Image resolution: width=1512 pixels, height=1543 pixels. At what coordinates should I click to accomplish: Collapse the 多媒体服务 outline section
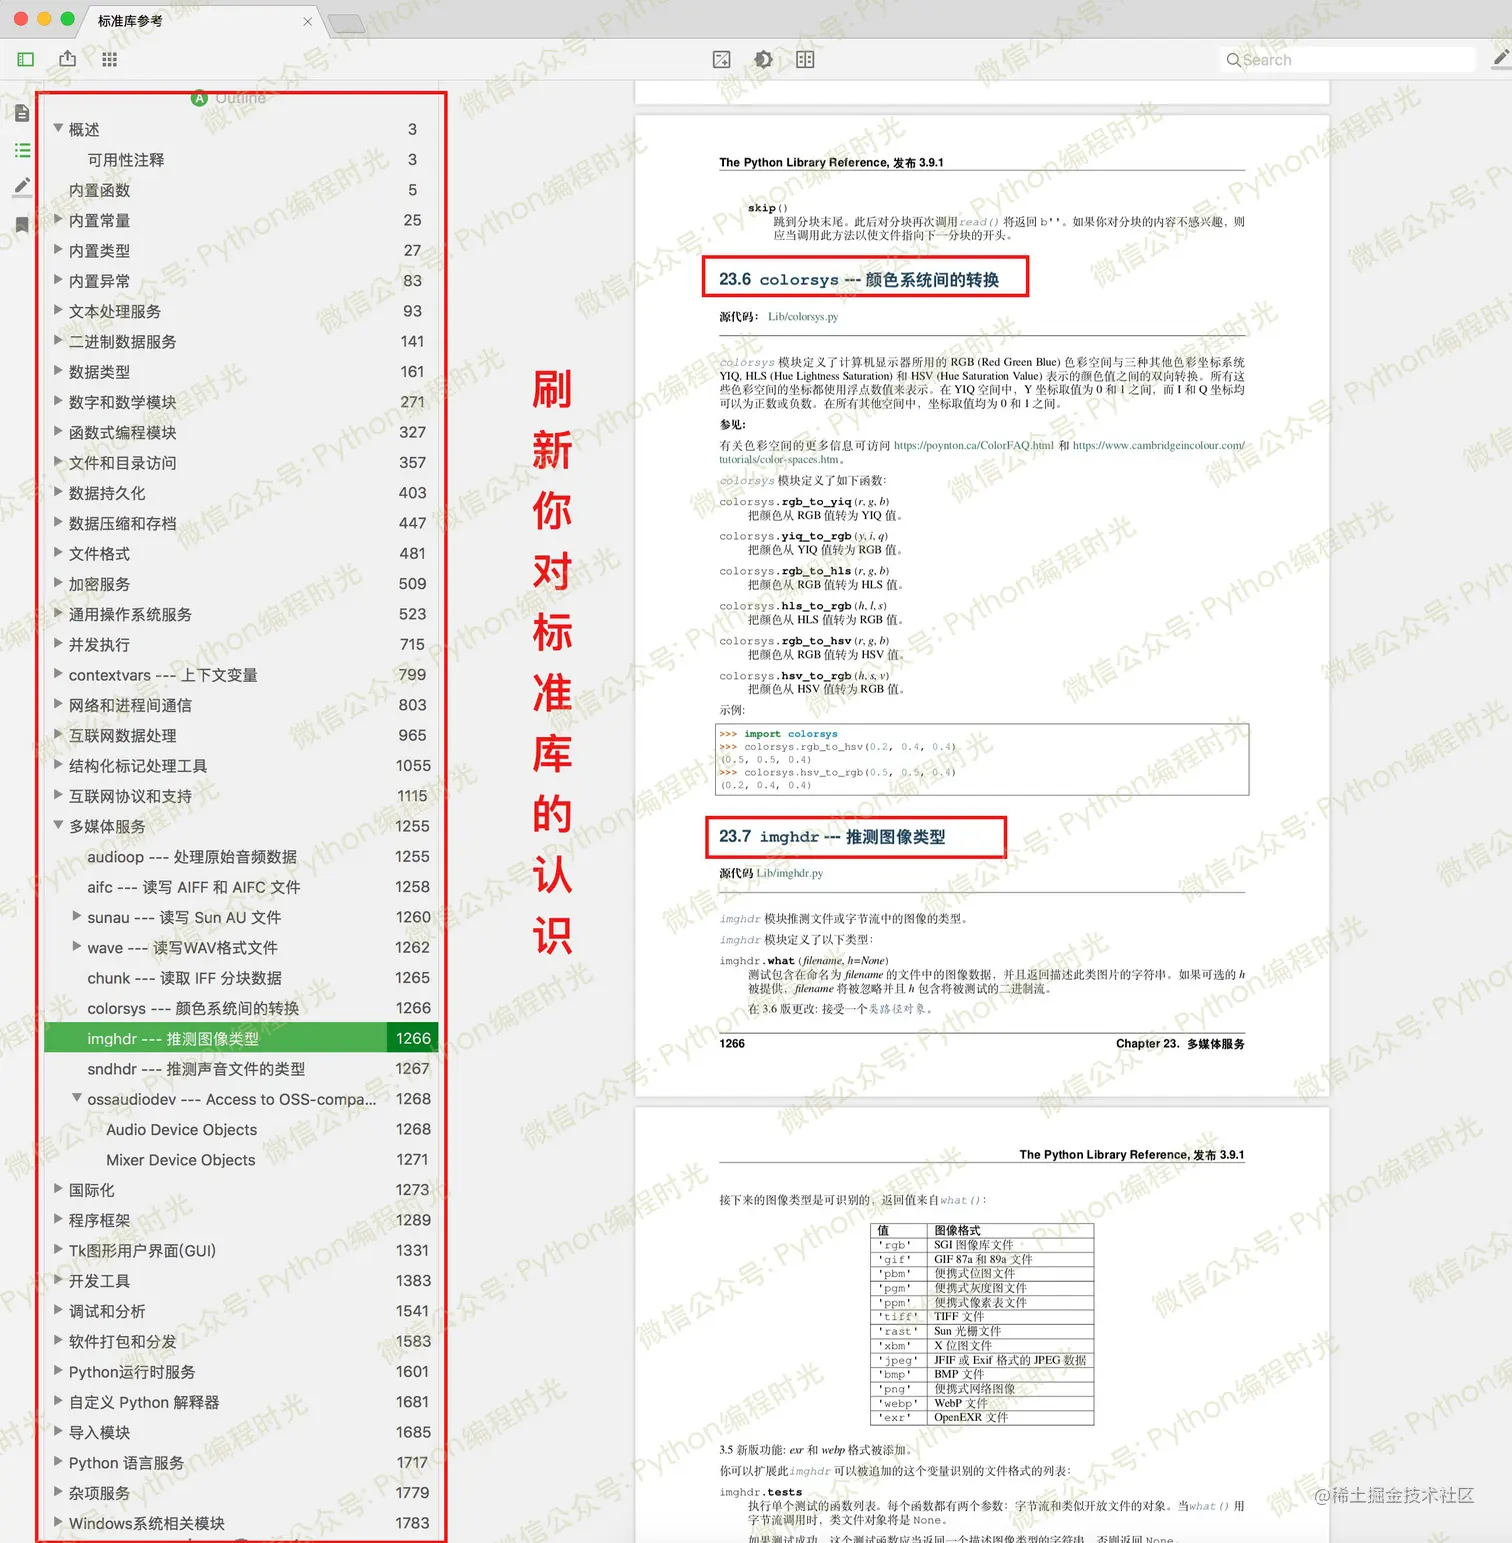pos(58,825)
